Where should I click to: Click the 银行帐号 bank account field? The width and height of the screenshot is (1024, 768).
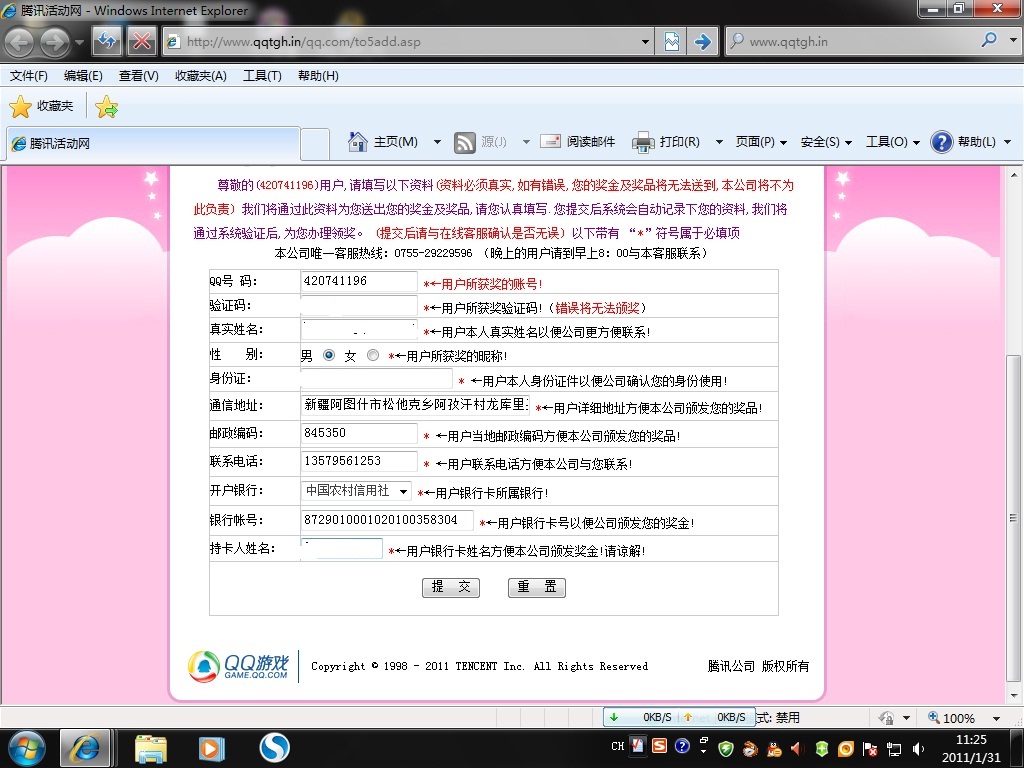tap(387, 520)
